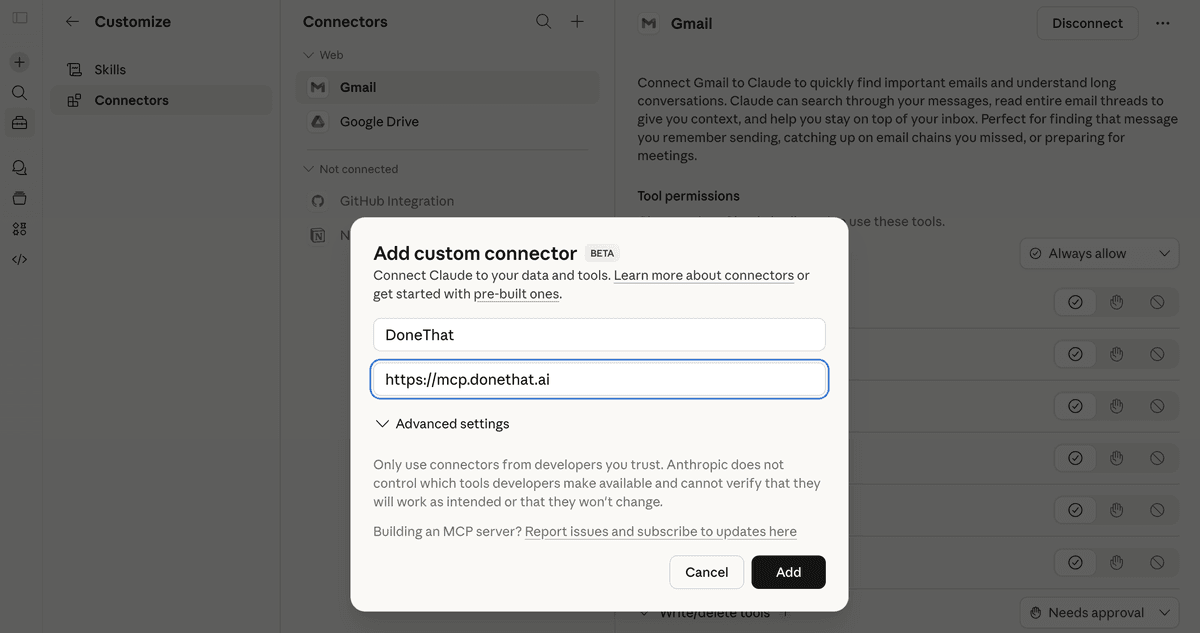Viewport: 1200px width, 633px height.
Task: Toggle the sidebar panel icon at top left
Action: point(18,17)
